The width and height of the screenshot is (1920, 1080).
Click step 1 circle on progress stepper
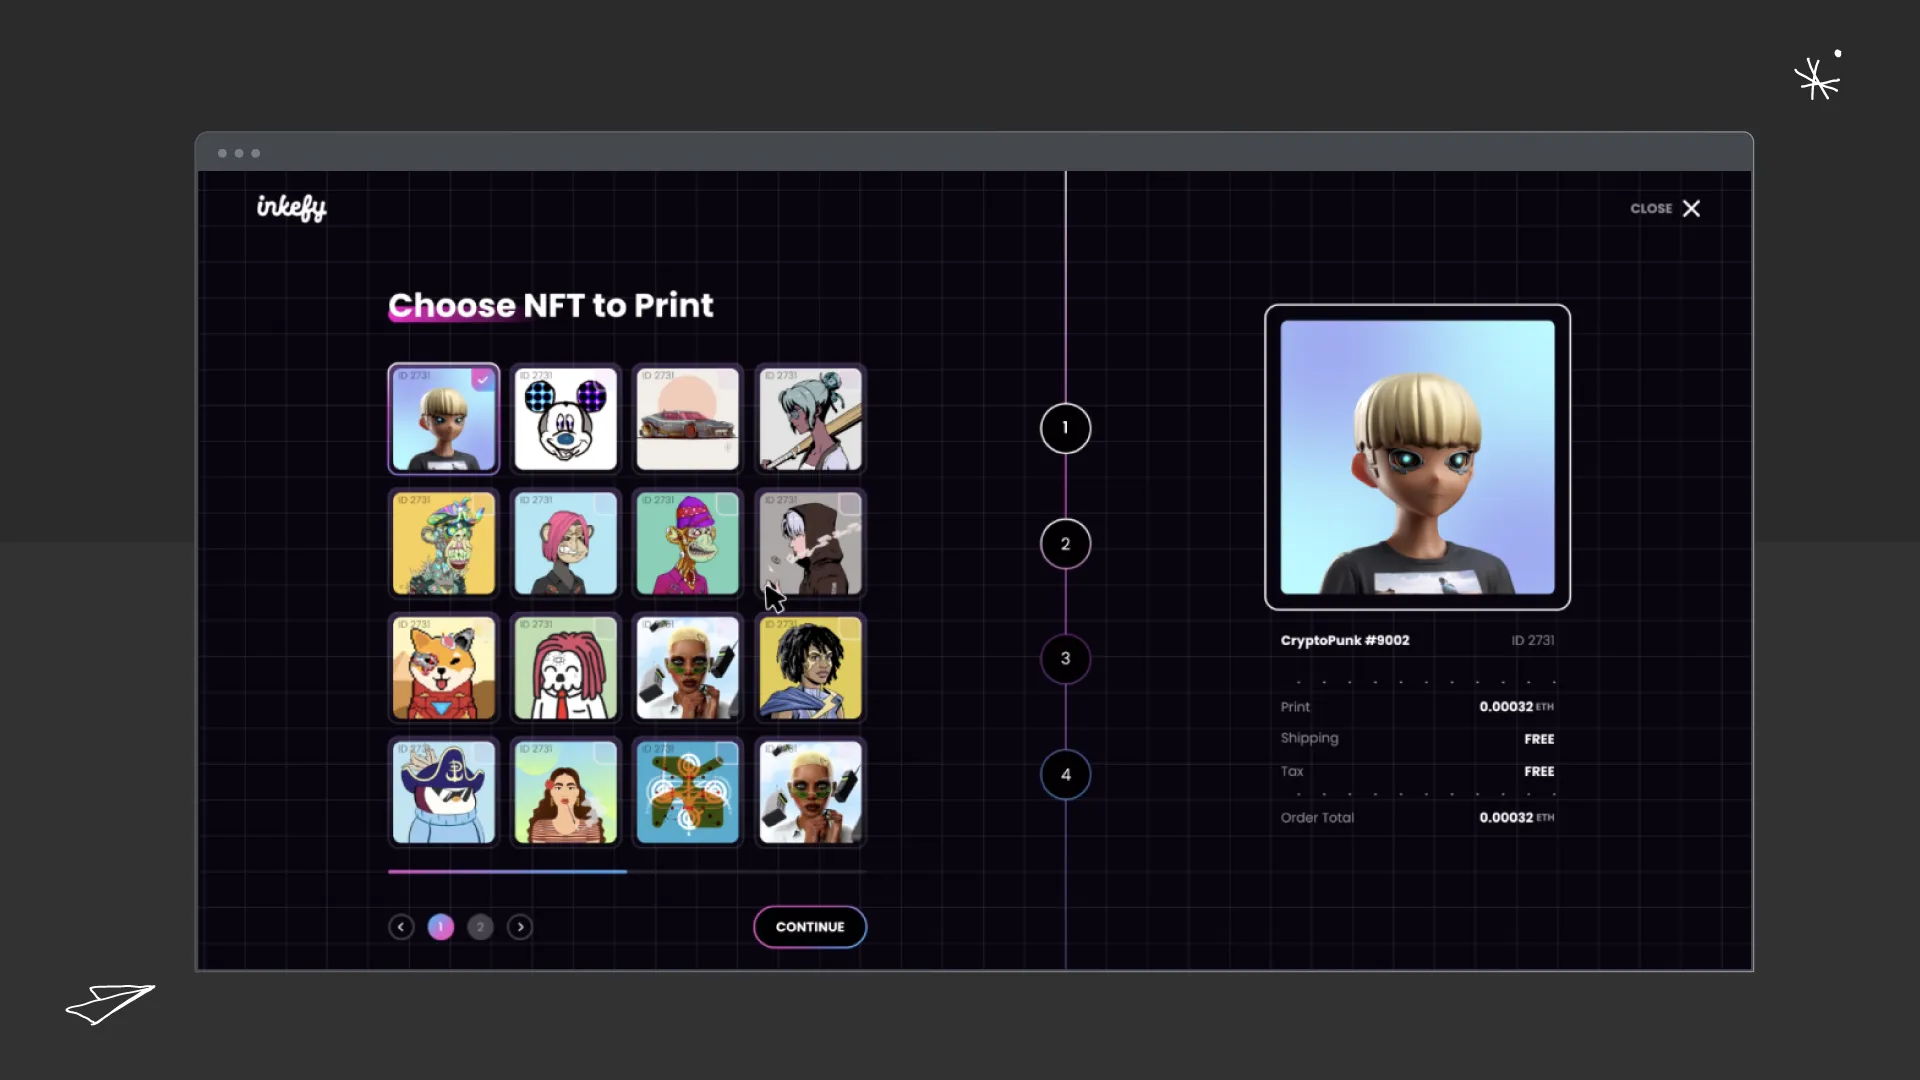point(1065,428)
